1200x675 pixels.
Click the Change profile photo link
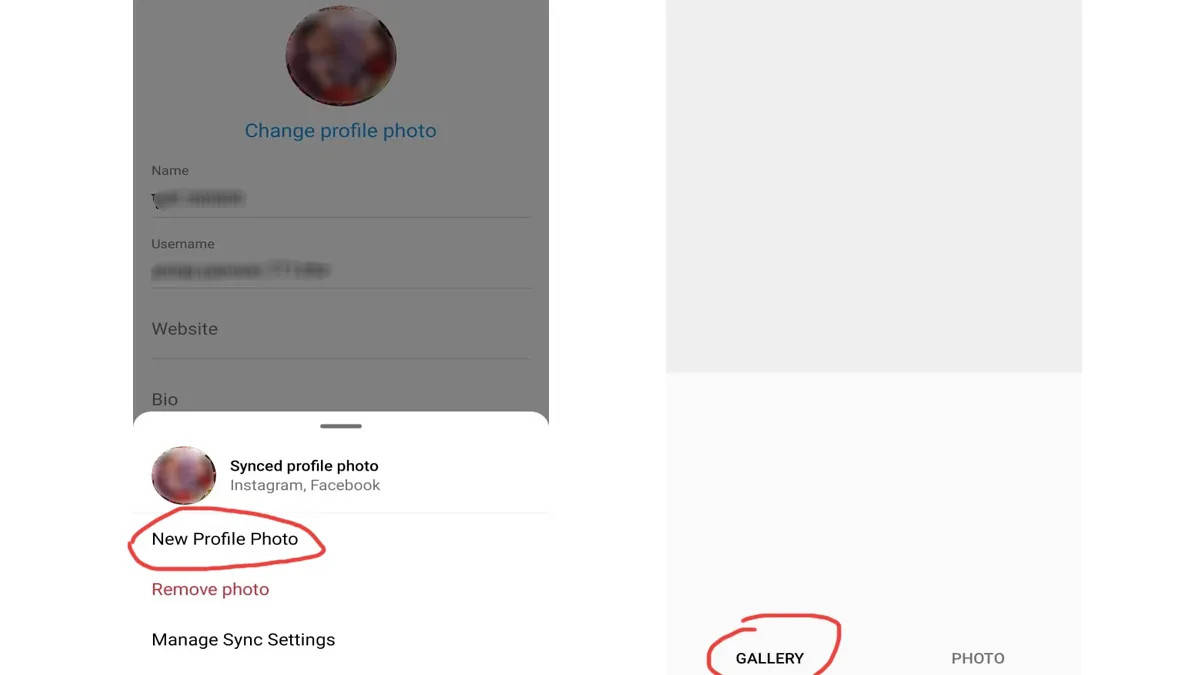coord(341,131)
